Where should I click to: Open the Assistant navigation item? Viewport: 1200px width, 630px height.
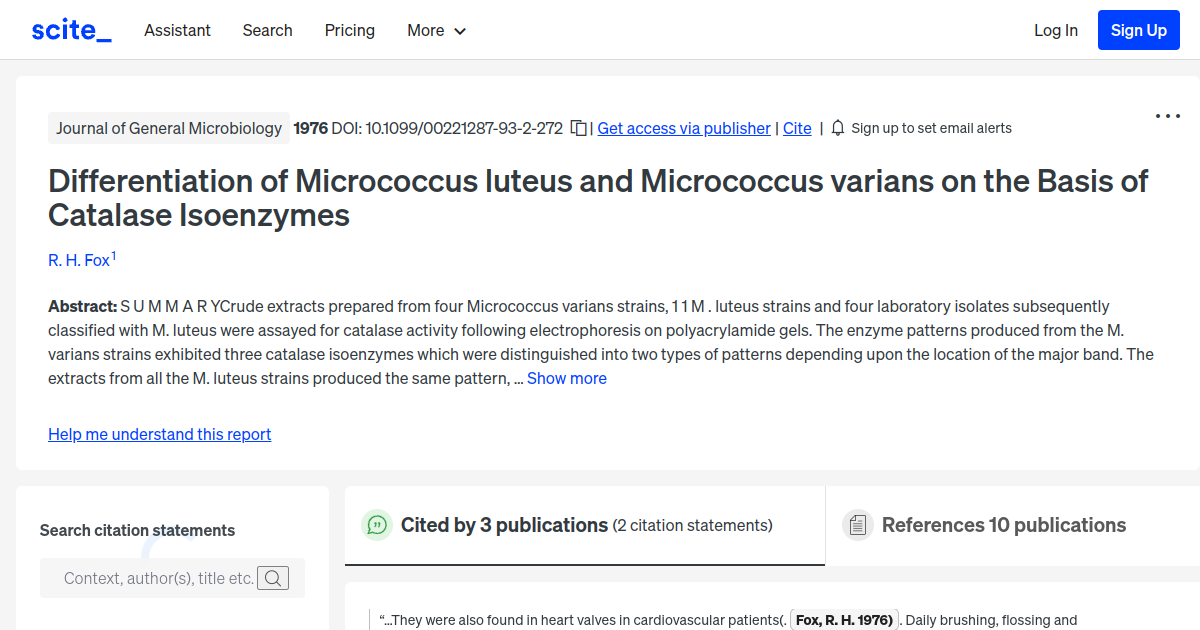pyautogui.click(x=177, y=31)
